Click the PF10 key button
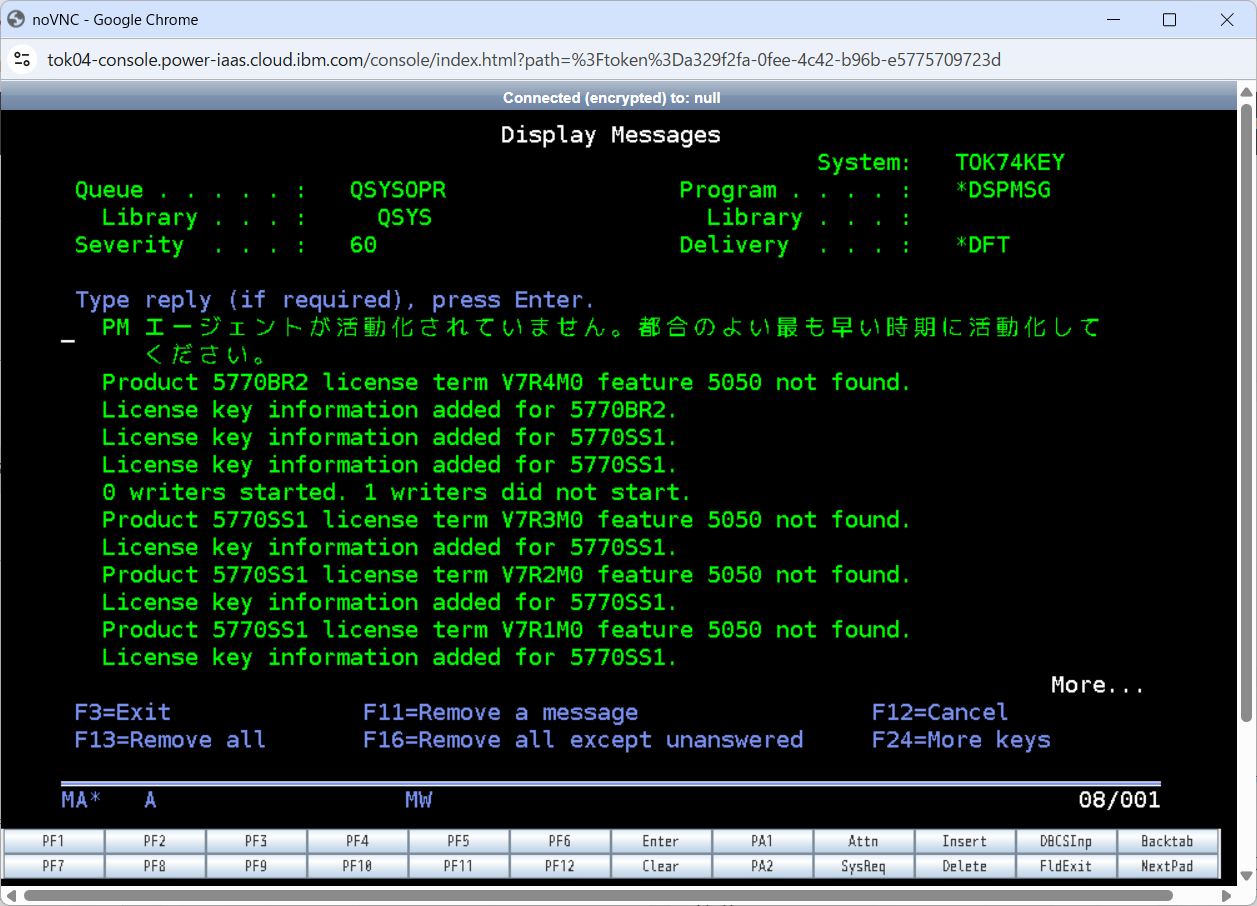 pyautogui.click(x=357, y=866)
